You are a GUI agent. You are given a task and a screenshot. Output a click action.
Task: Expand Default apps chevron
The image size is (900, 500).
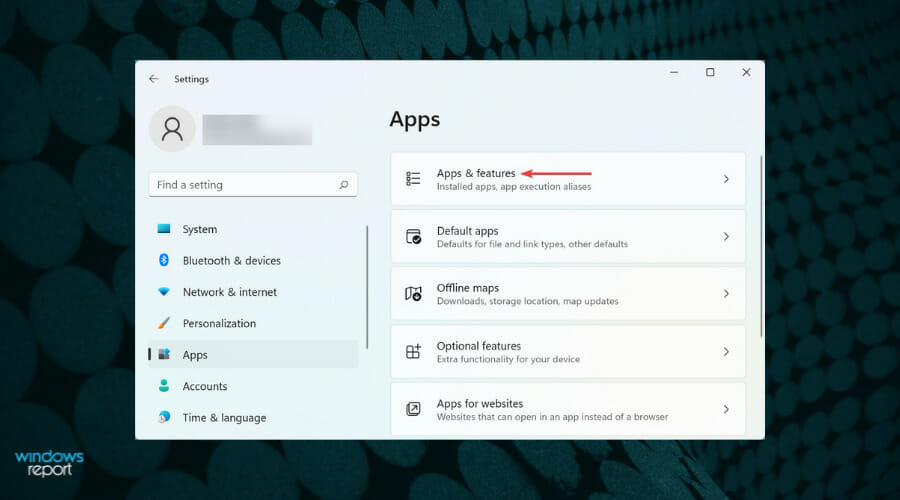(726, 237)
